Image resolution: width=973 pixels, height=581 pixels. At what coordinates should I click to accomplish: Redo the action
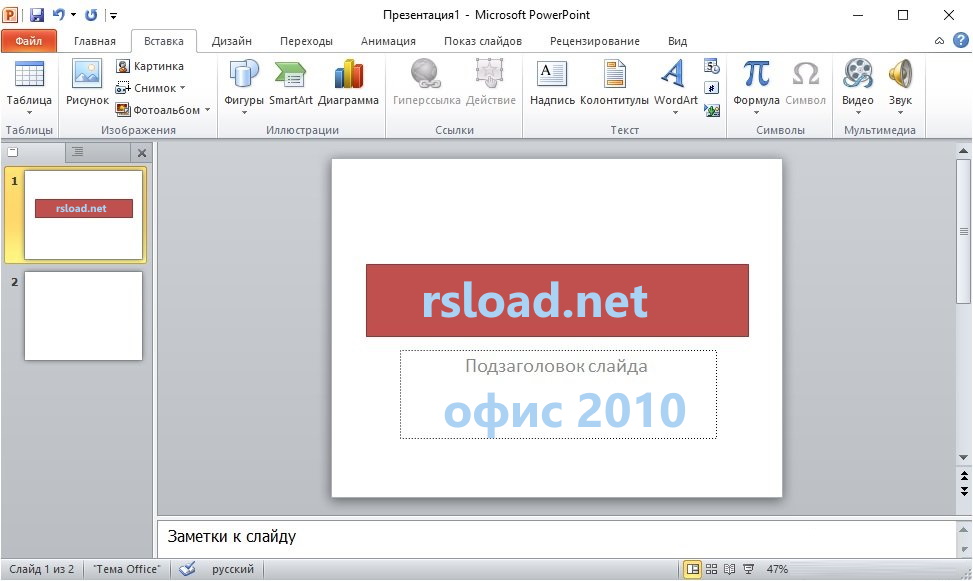click(x=91, y=15)
